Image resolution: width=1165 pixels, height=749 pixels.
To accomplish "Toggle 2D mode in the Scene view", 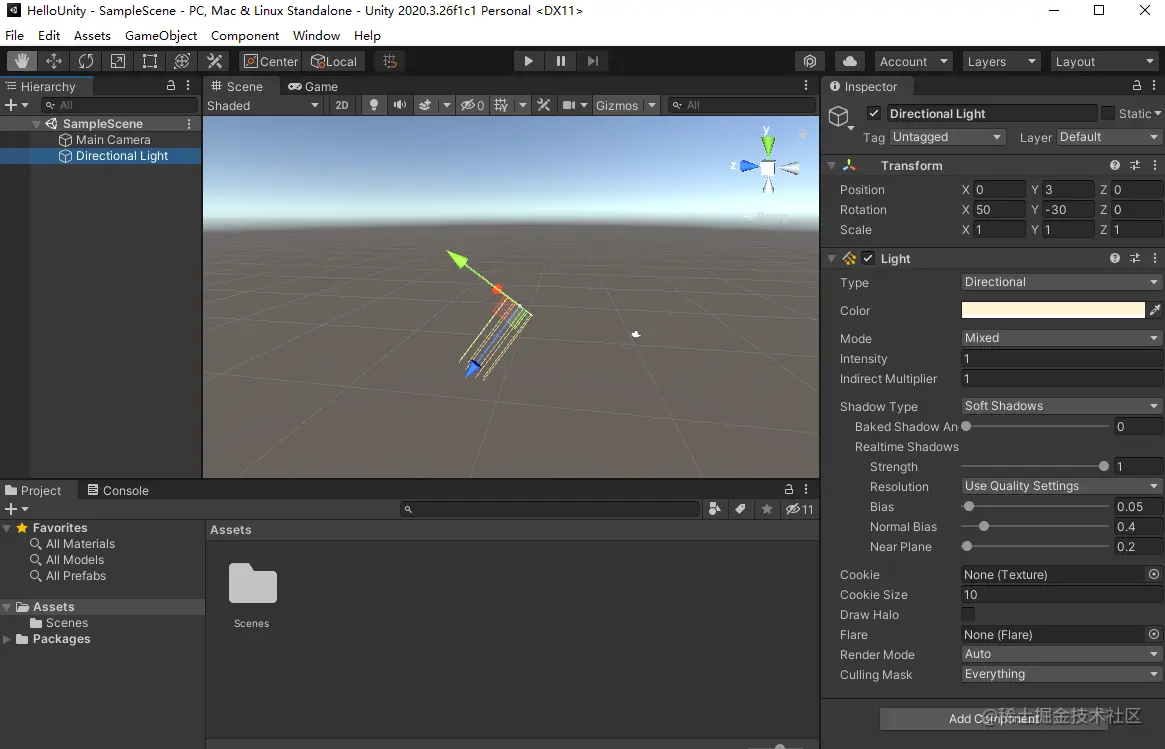I will (342, 105).
